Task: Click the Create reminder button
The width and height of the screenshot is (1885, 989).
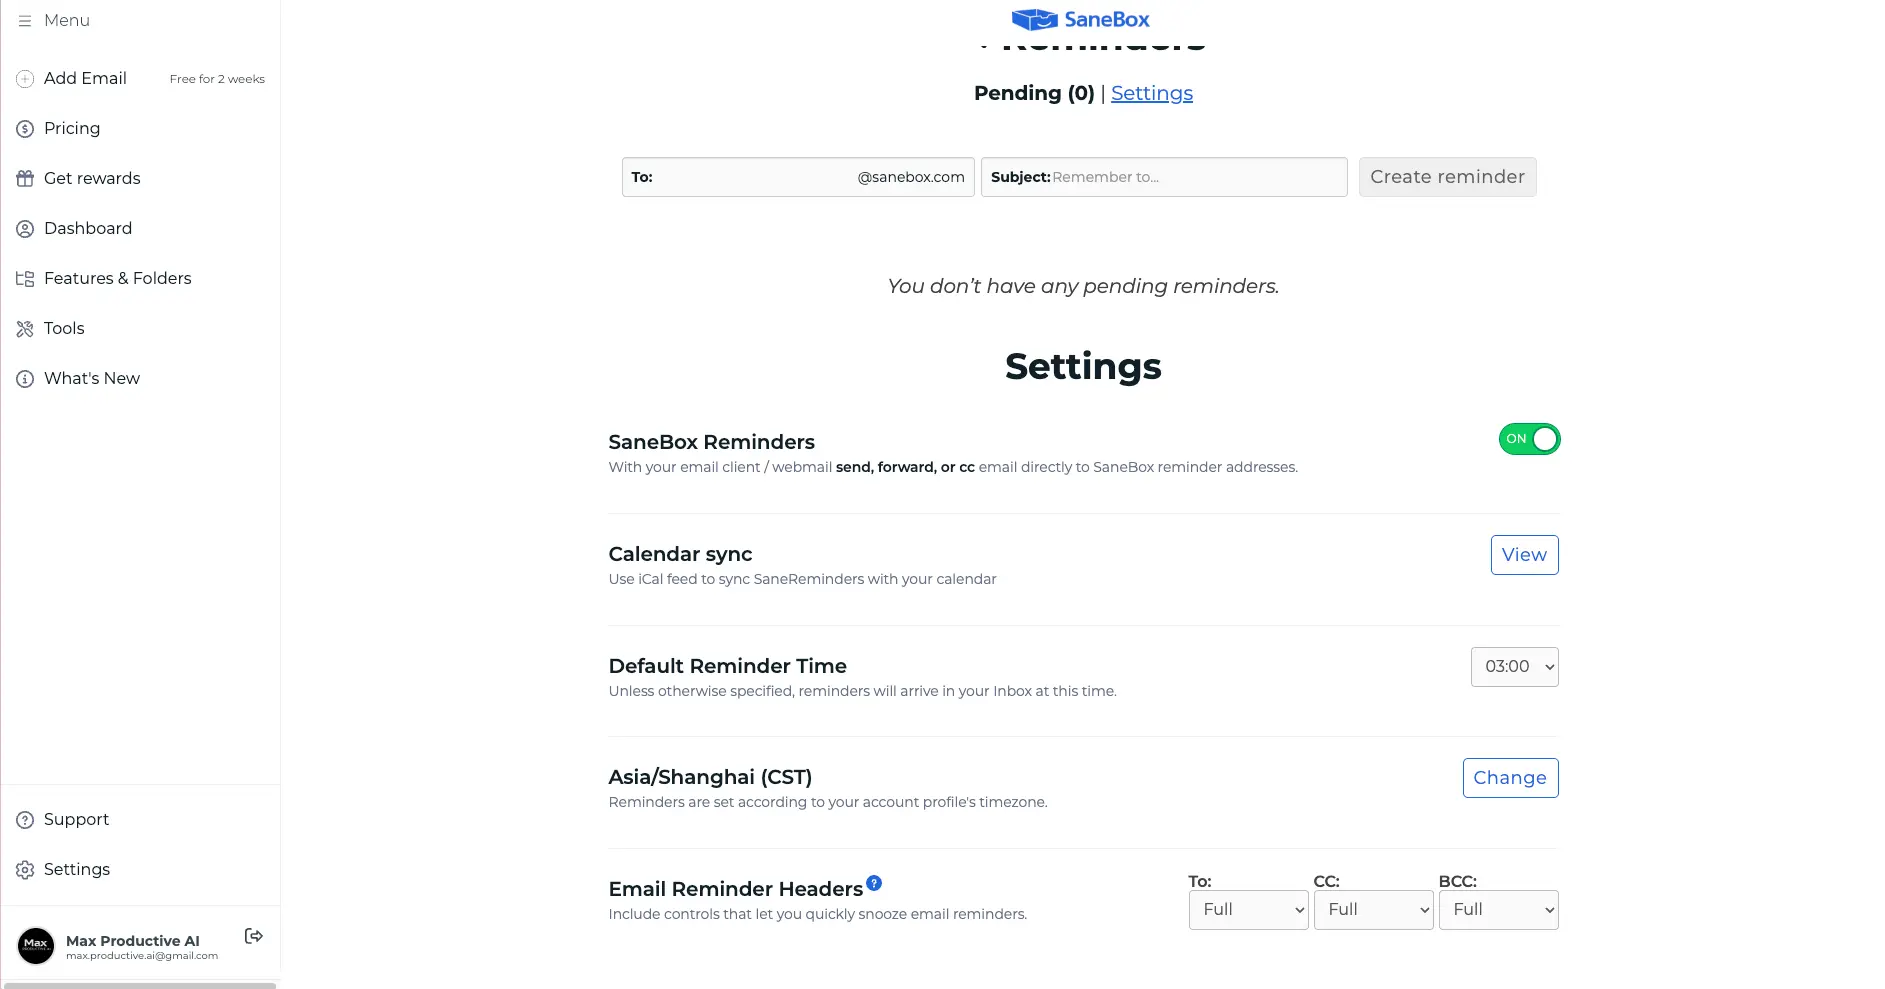Action: click(x=1447, y=177)
